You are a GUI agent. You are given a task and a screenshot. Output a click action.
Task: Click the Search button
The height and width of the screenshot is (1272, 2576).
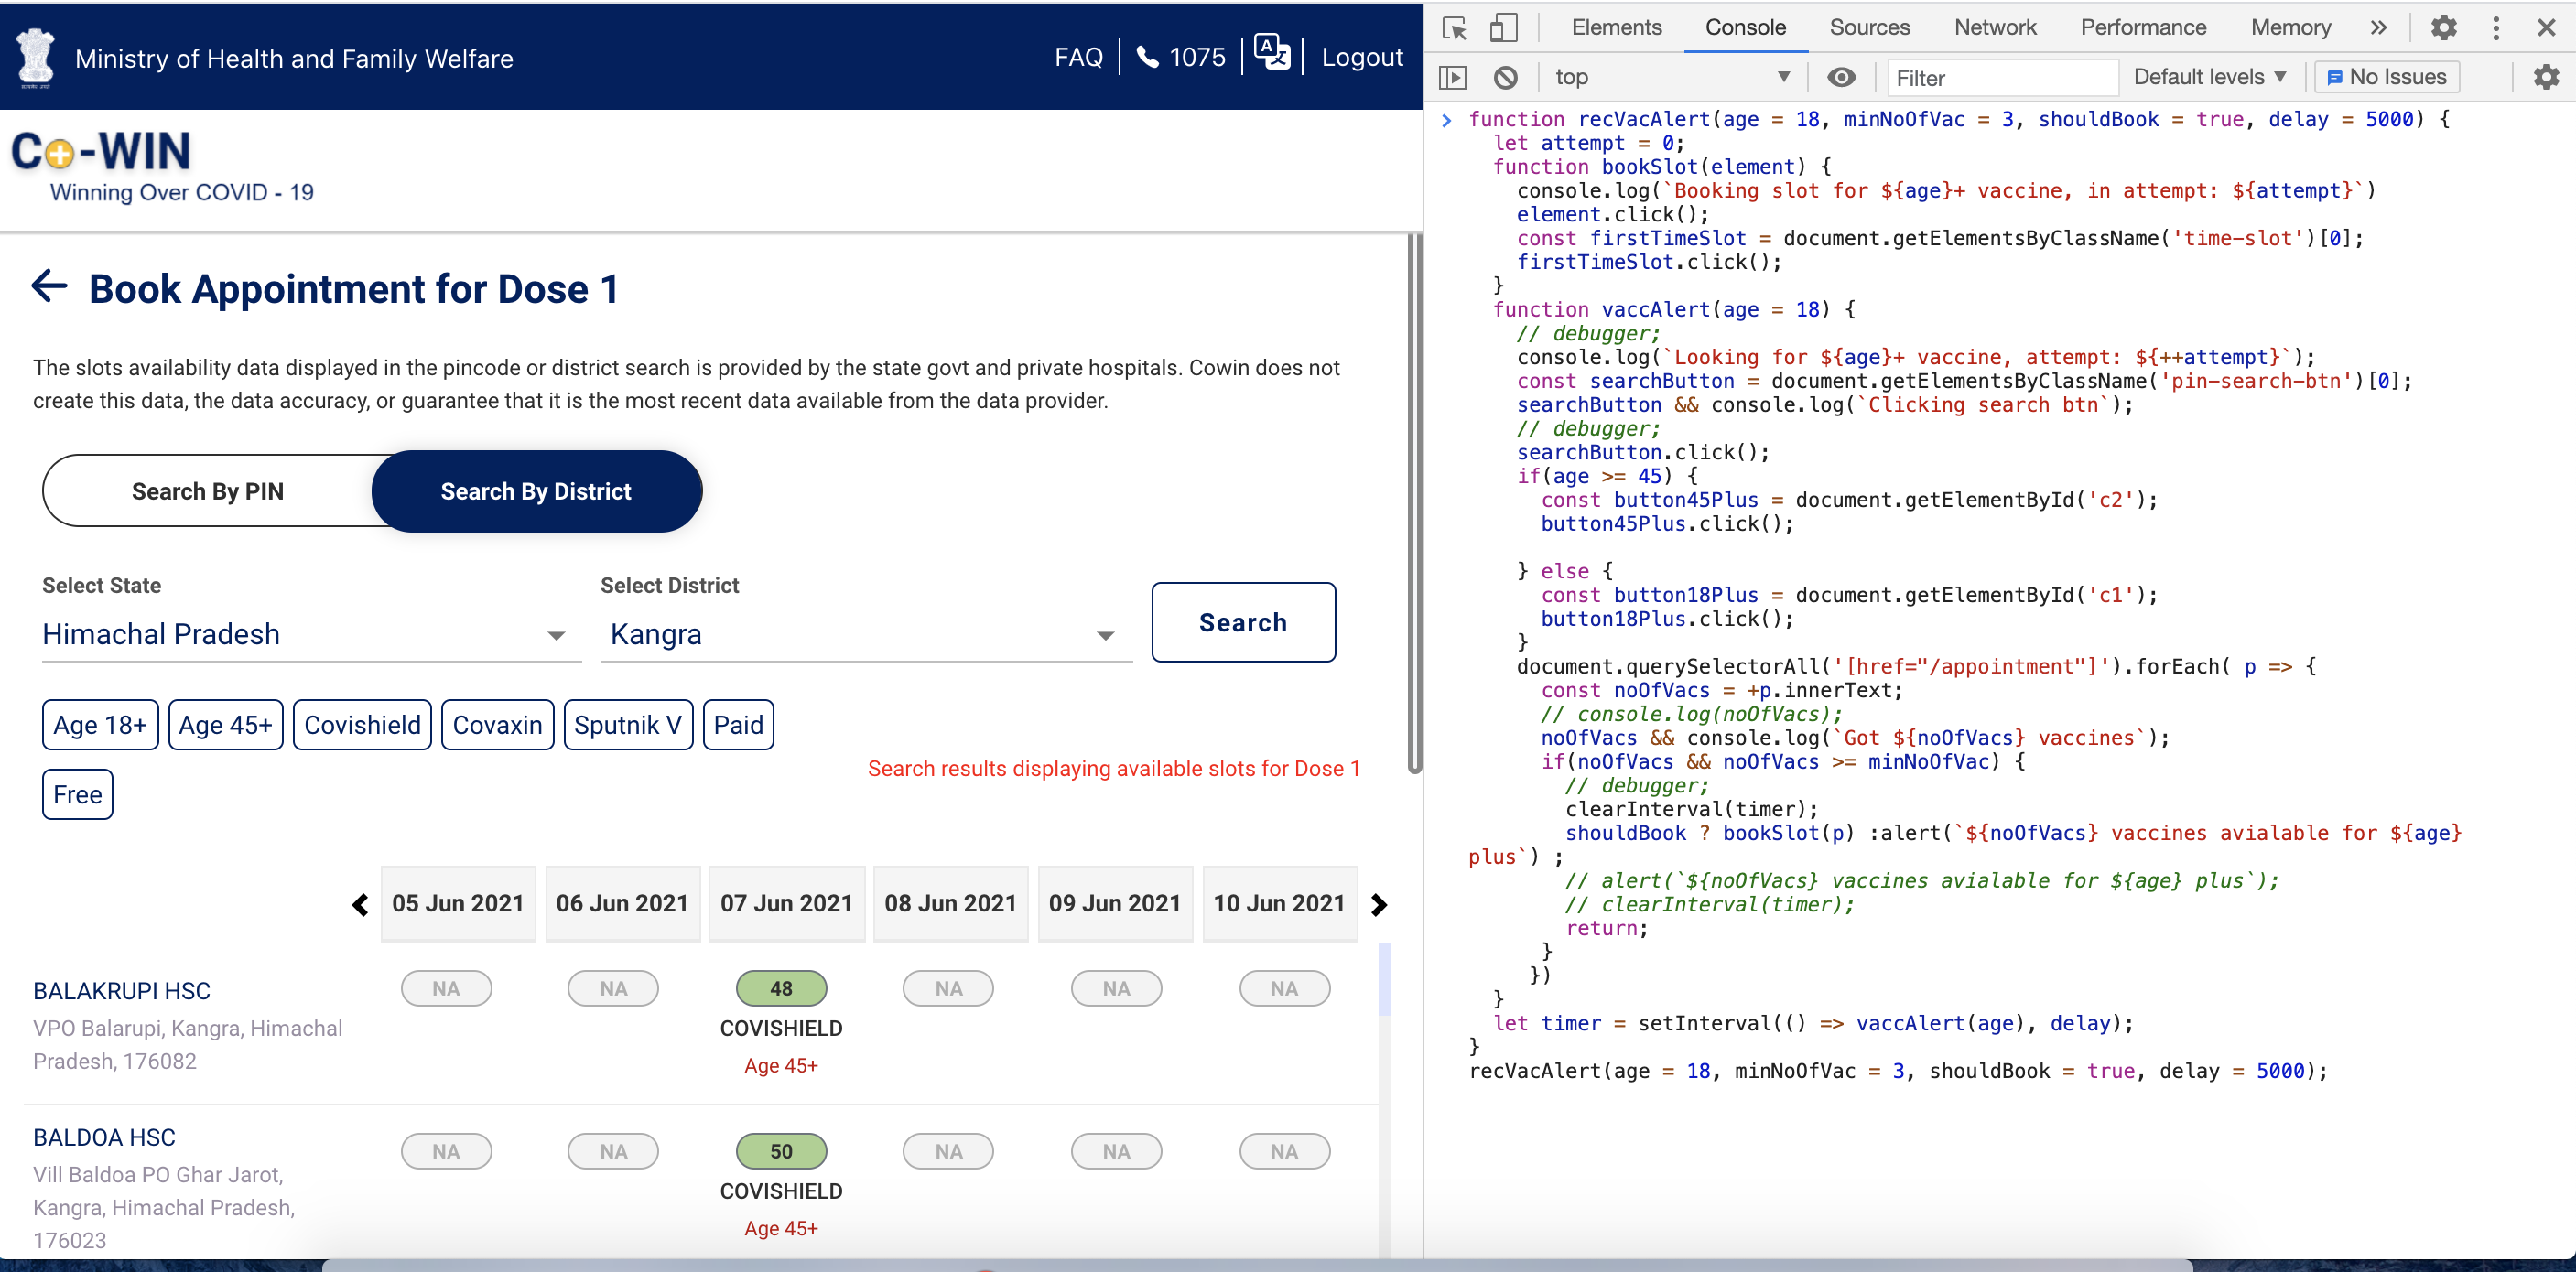pos(1243,621)
